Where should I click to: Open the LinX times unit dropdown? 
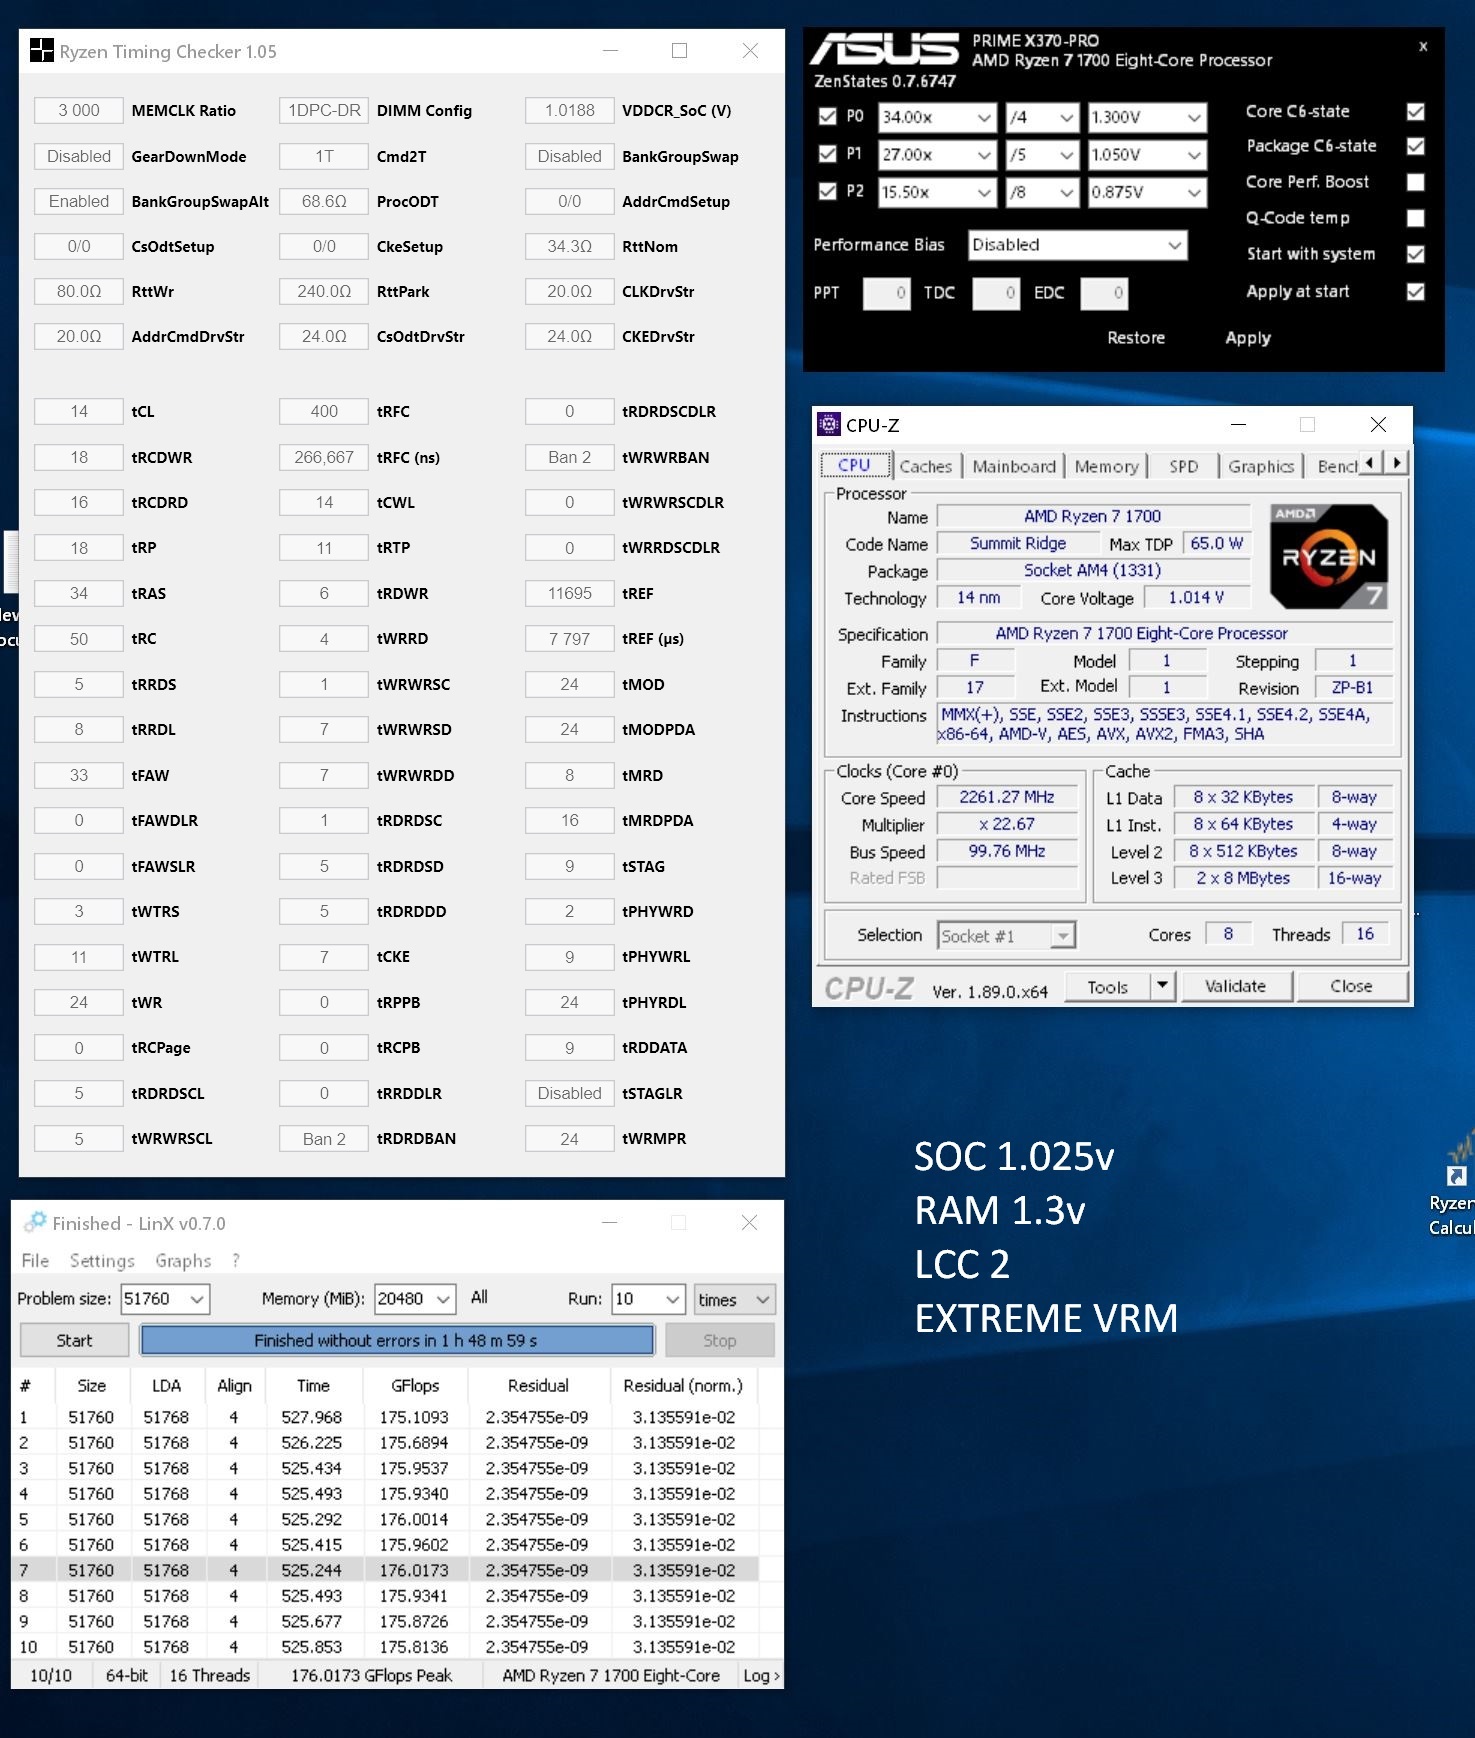[735, 1299]
